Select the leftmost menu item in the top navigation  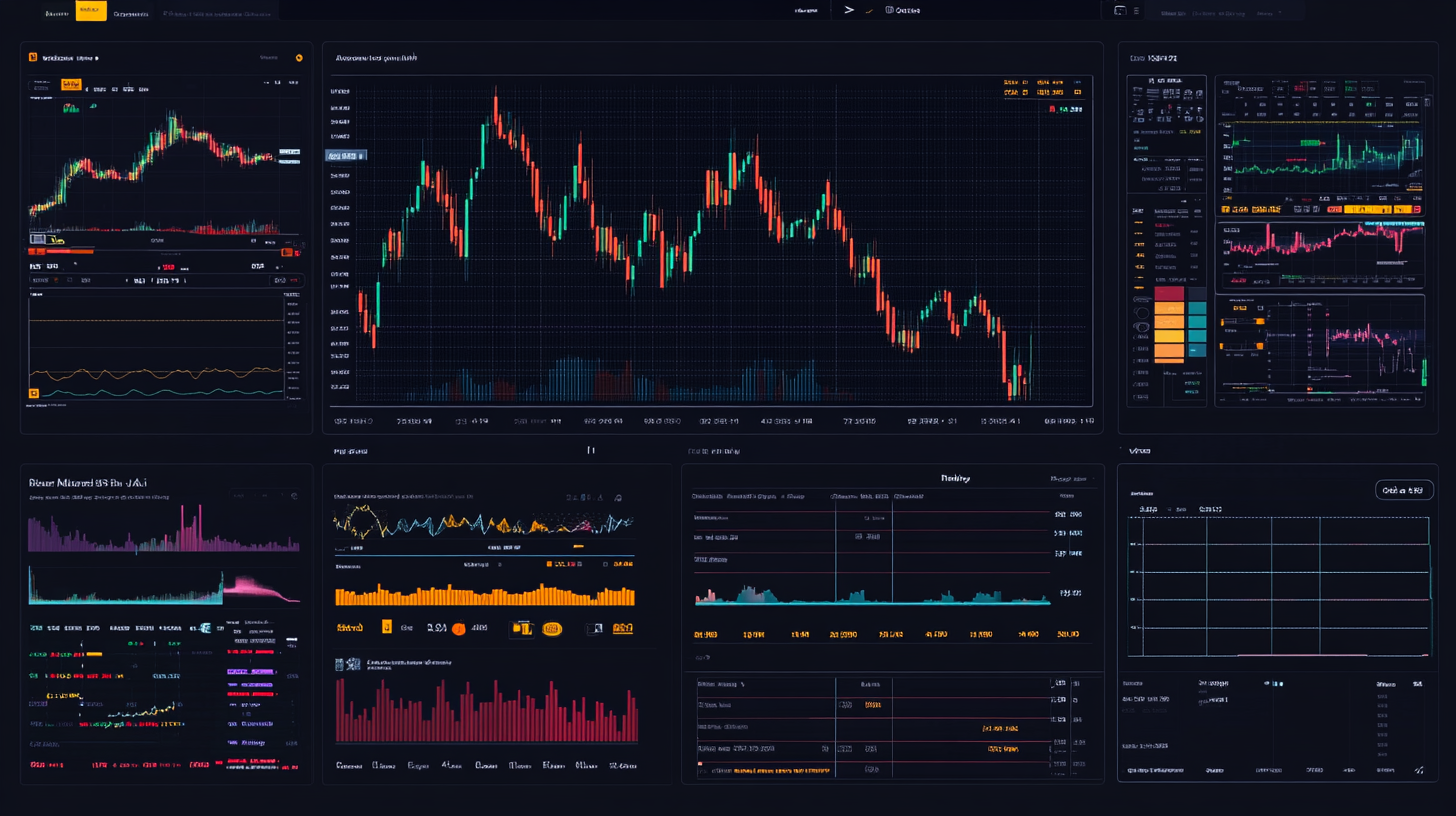(x=57, y=11)
